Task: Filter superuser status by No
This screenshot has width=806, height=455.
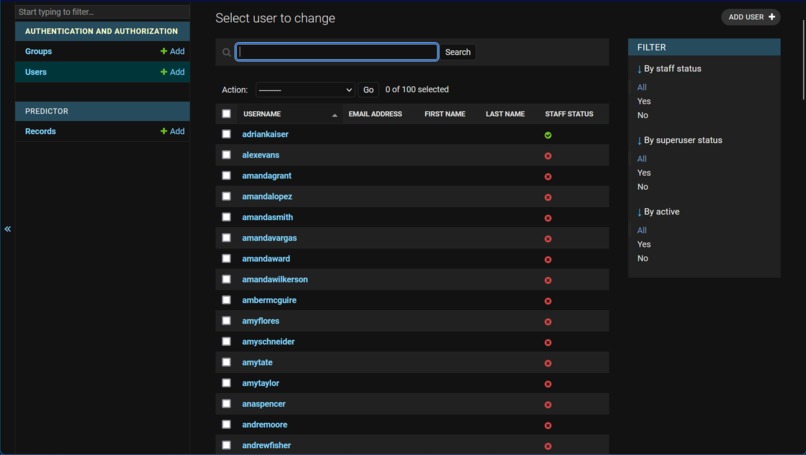Action: tap(643, 187)
